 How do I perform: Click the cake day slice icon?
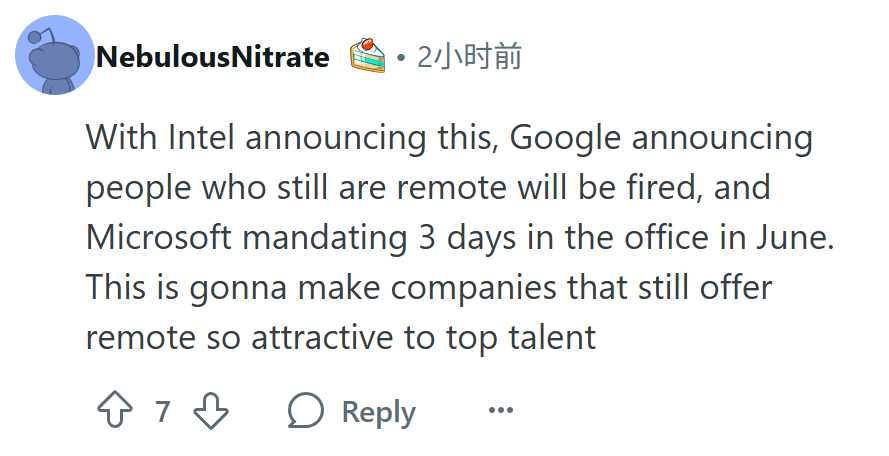pos(367,56)
